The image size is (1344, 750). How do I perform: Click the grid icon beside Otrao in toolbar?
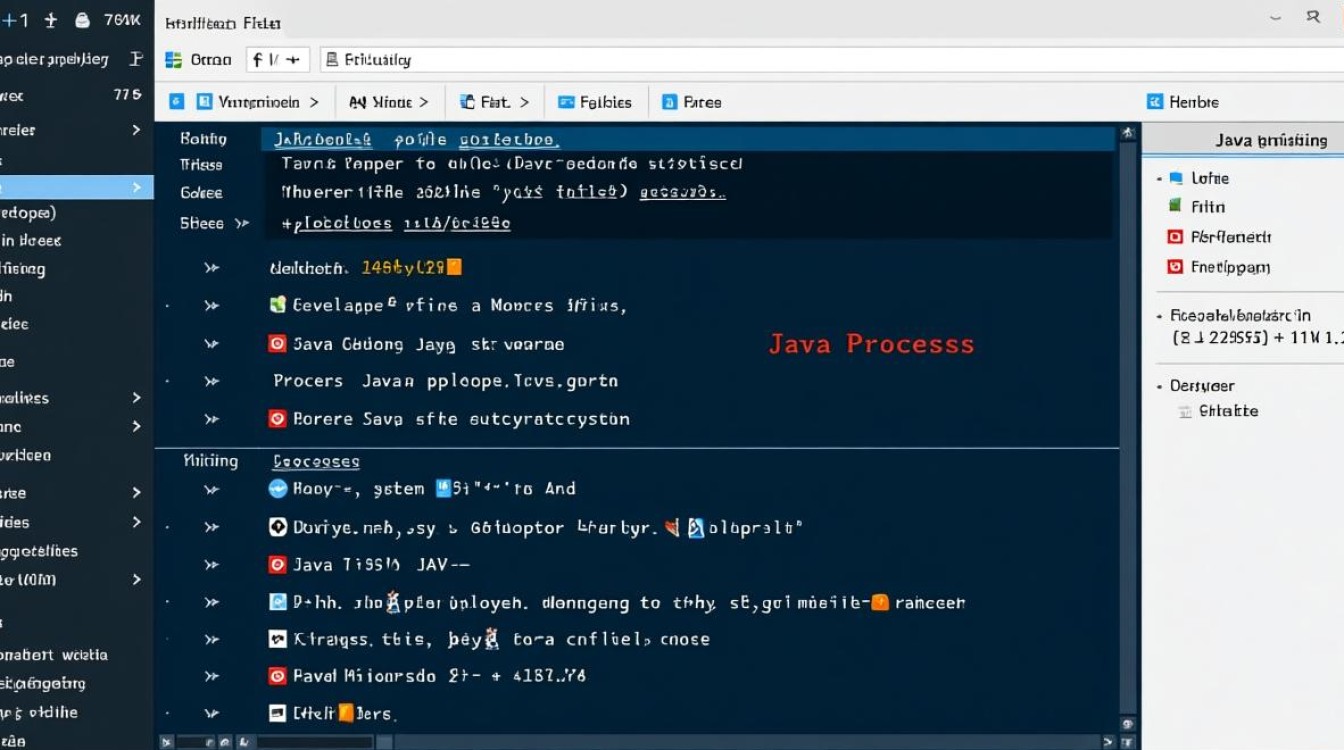[173, 60]
